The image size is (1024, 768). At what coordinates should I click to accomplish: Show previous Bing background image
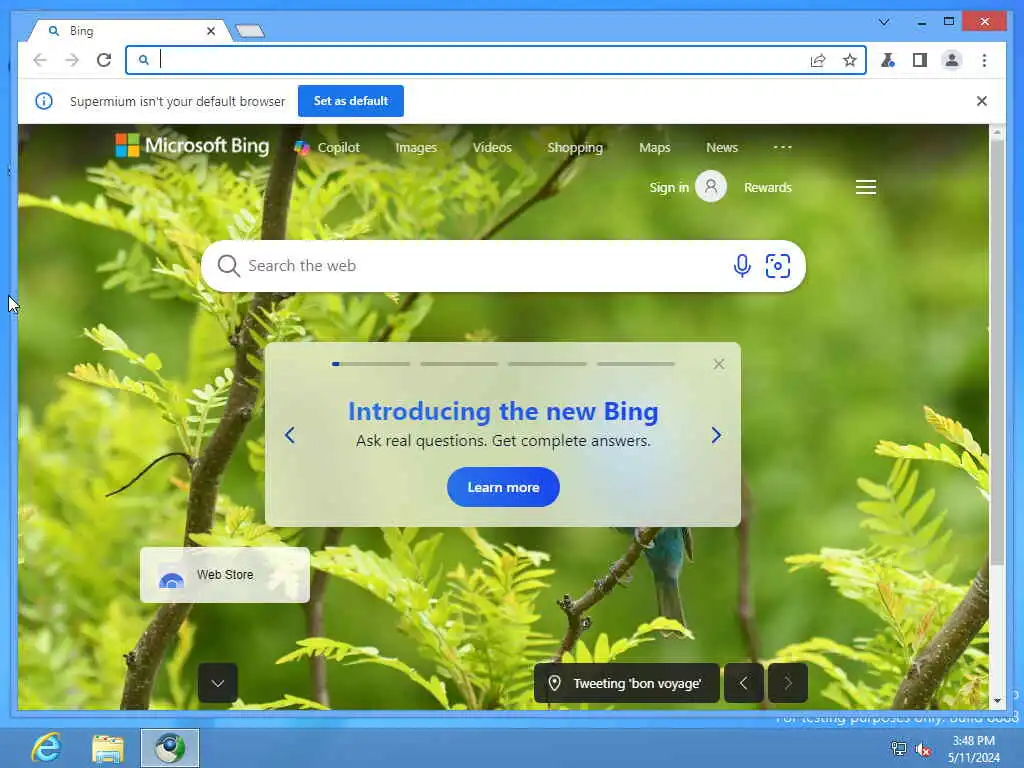pyautogui.click(x=744, y=683)
